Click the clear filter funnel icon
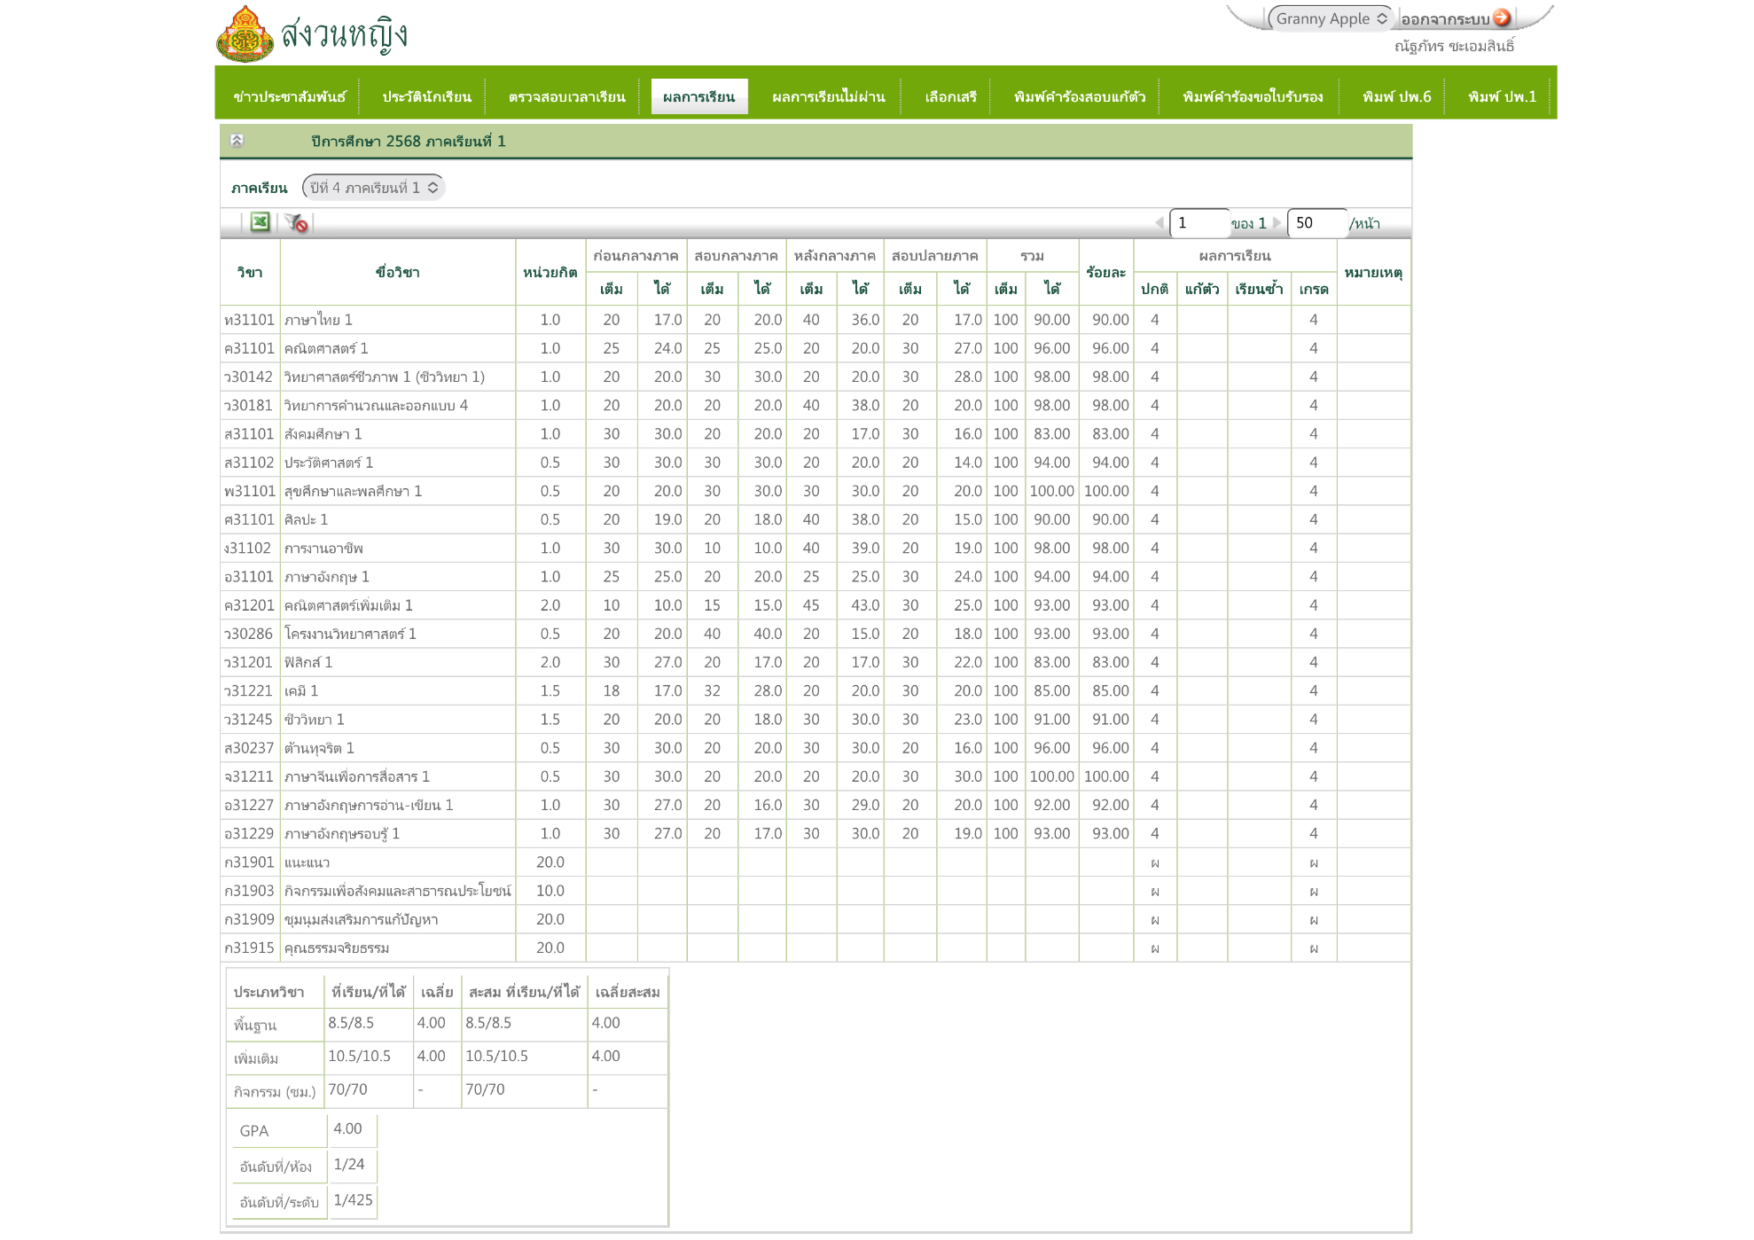 (296, 223)
